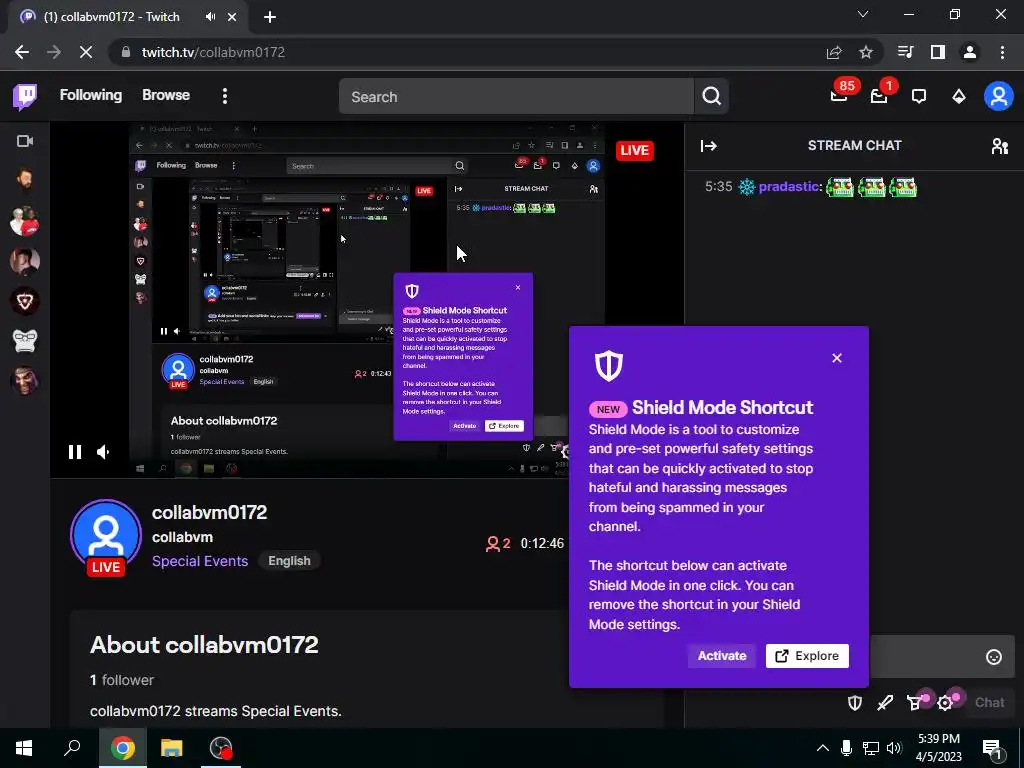Click the pradastic username in chat

click(x=788, y=187)
